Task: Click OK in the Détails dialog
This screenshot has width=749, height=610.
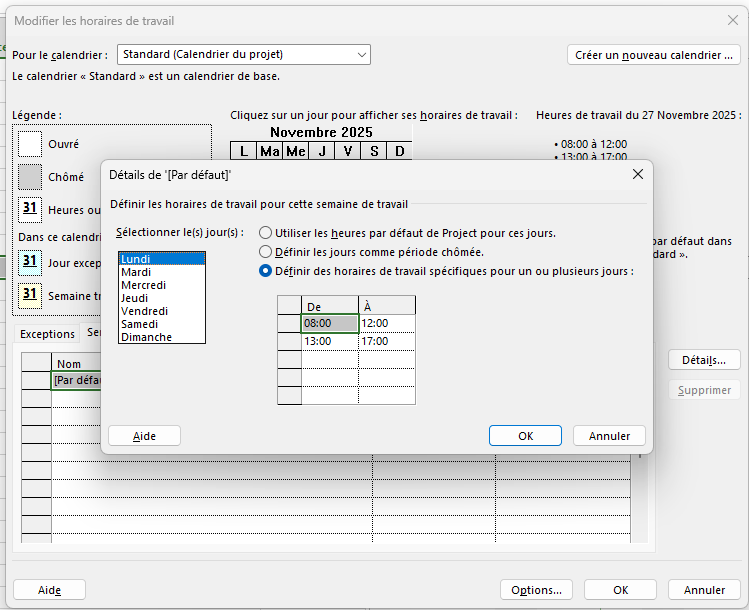Action: 525,436
